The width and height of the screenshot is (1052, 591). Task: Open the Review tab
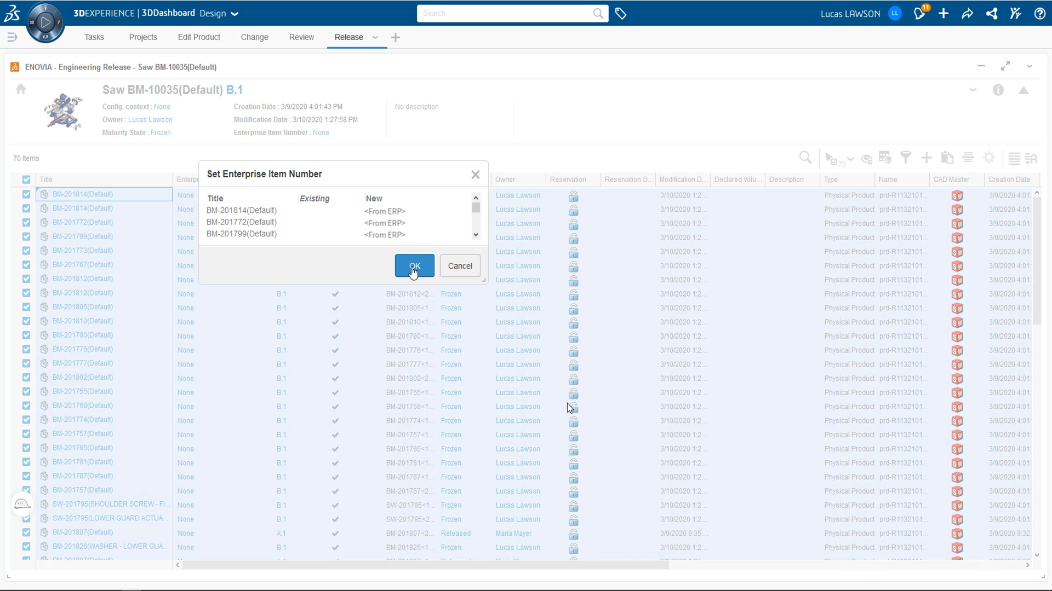[301, 38]
